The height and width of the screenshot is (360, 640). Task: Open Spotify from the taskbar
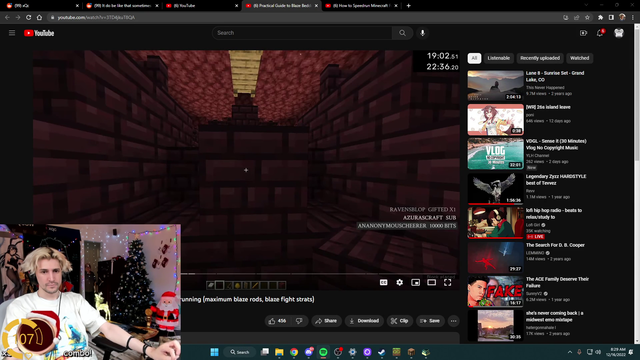(x=323, y=352)
